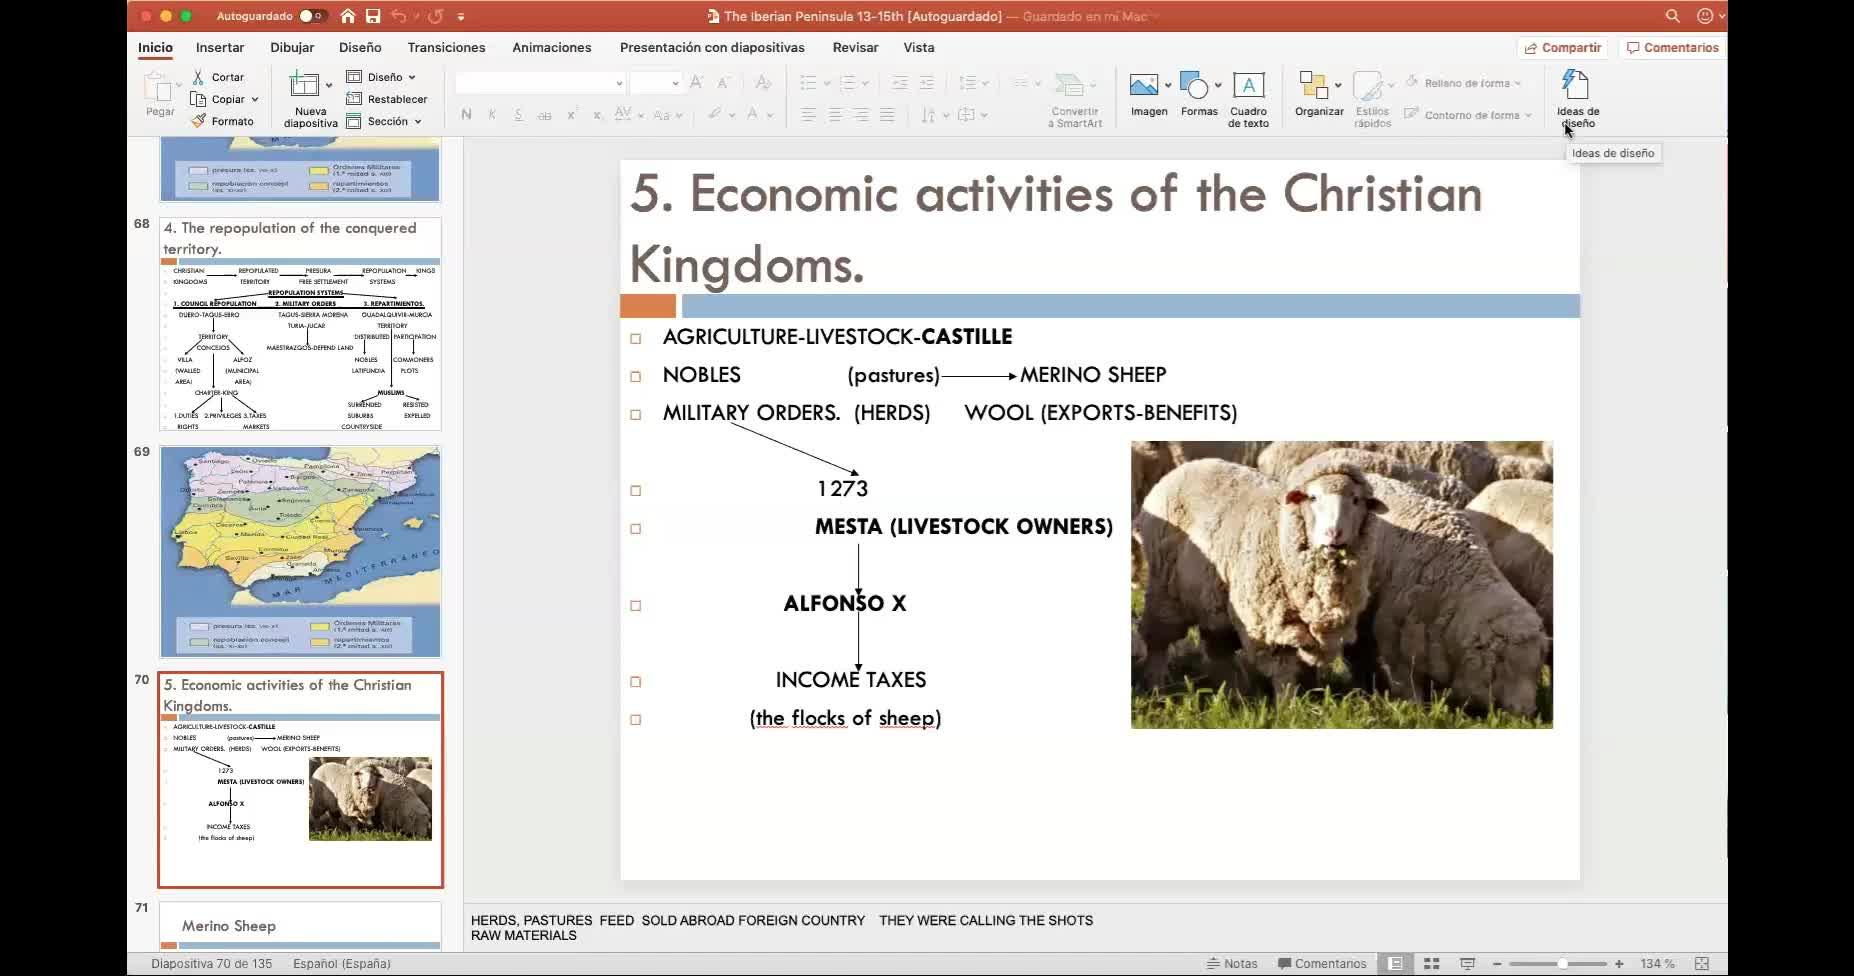
Task: Toggle normal view button in status bar
Action: pos(1394,963)
